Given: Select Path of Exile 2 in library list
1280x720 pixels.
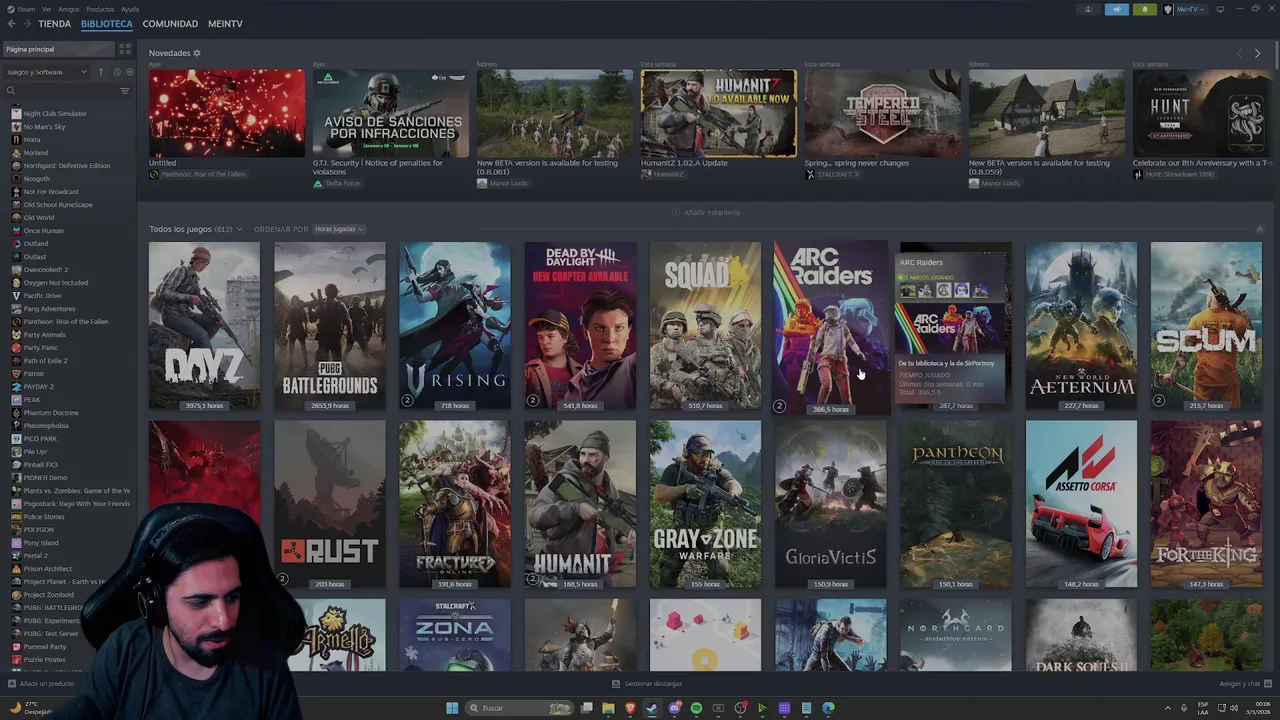Looking at the screenshot, I should (45, 361).
